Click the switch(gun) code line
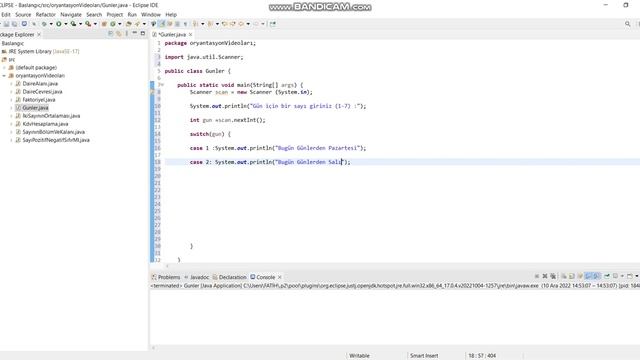Image resolution: width=640 pixels, height=360 pixels. (210, 134)
